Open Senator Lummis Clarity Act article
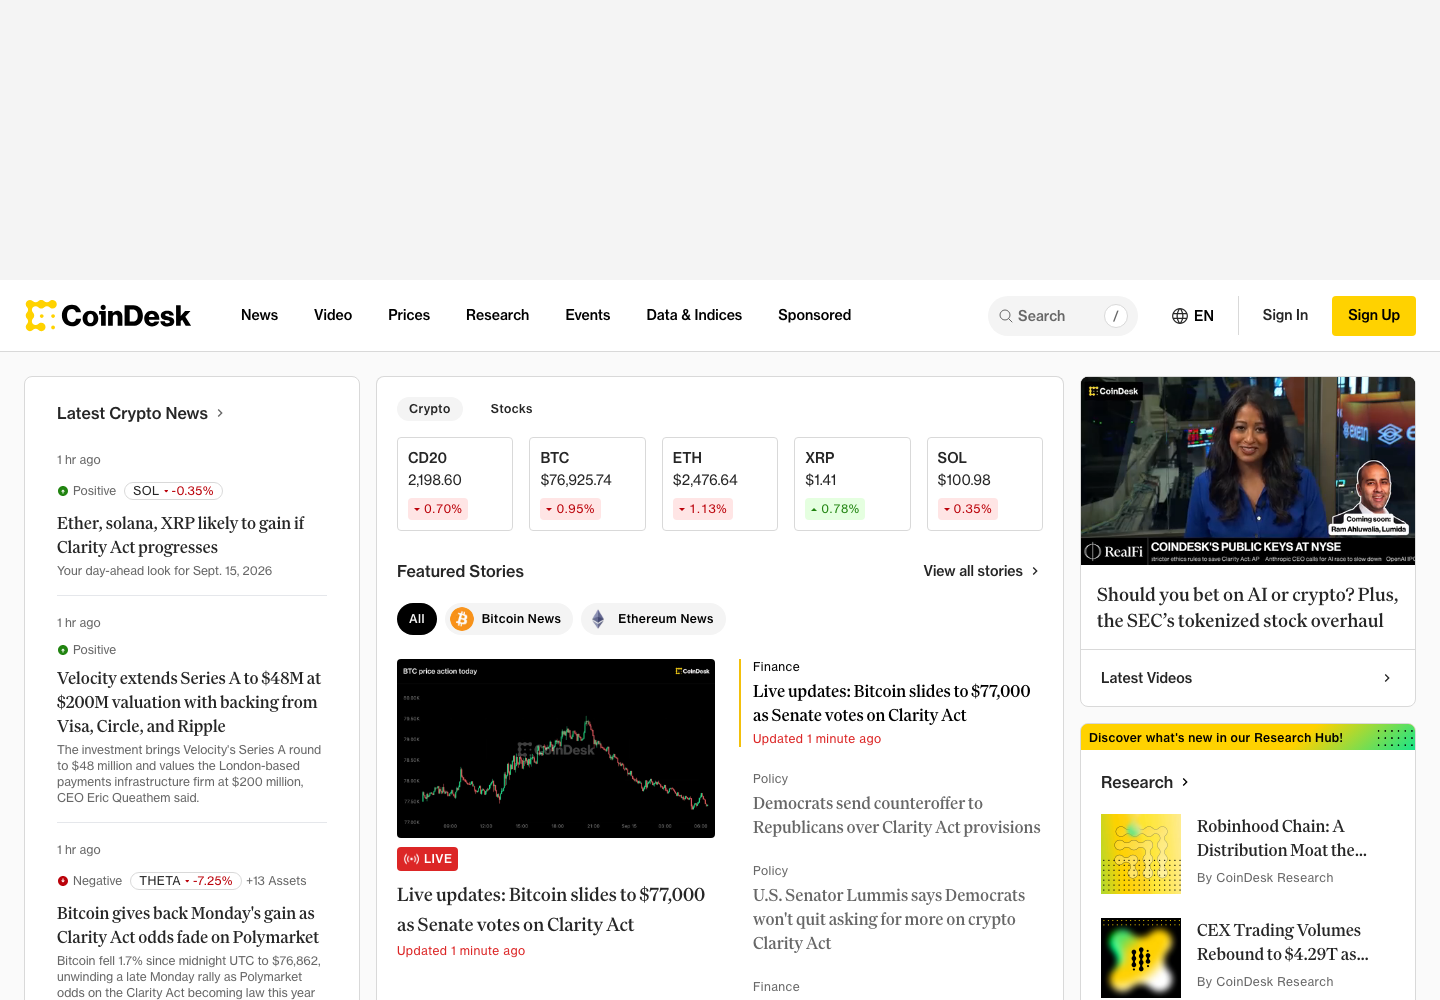The height and width of the screenshot is (1000, 1440). [889, 919]
